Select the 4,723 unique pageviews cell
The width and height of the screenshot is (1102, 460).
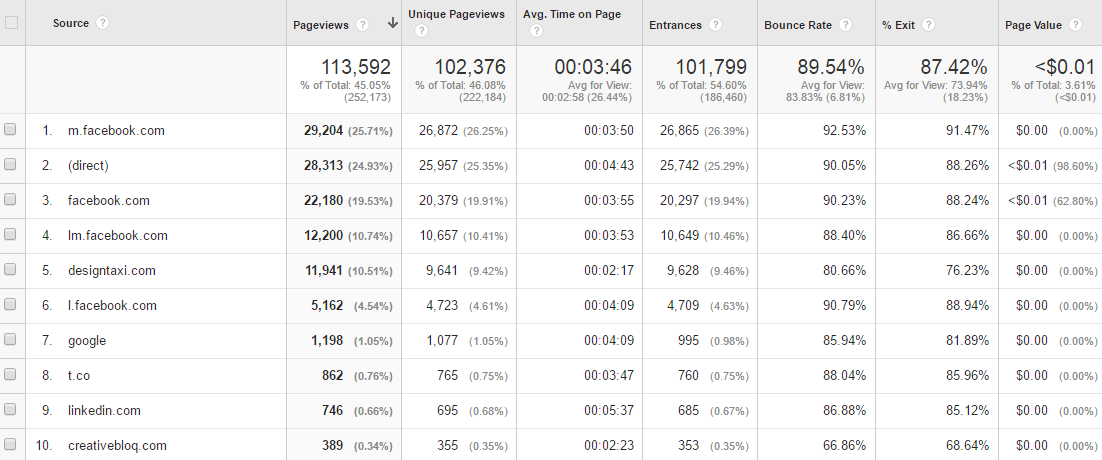point(443,305)
